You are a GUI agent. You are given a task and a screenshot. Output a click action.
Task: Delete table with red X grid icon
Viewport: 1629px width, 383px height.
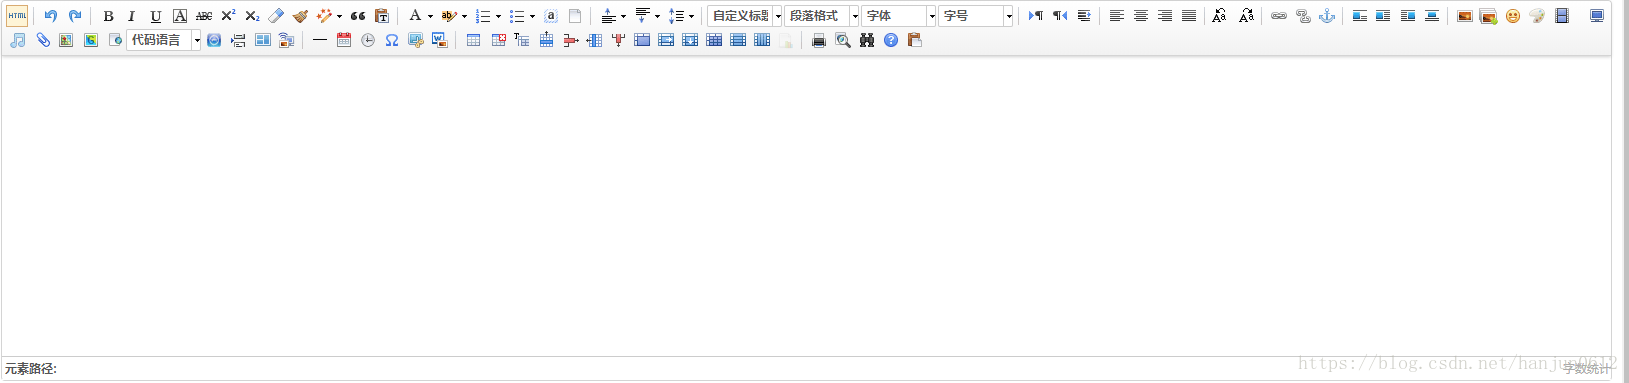click(498, 40)
